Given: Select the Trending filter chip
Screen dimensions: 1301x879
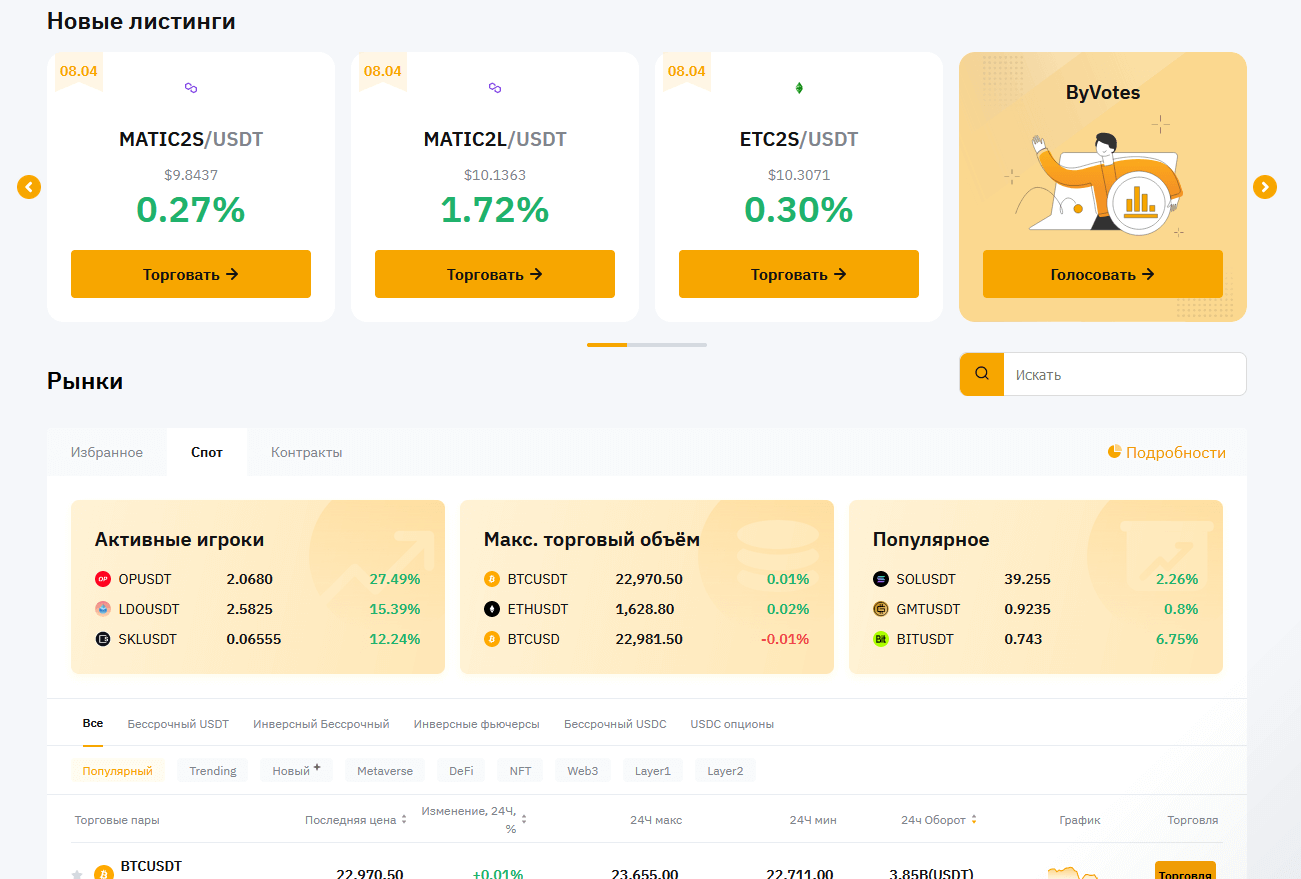Looking at the screenshot, I should pyautogui.click(x=213, y=771).
